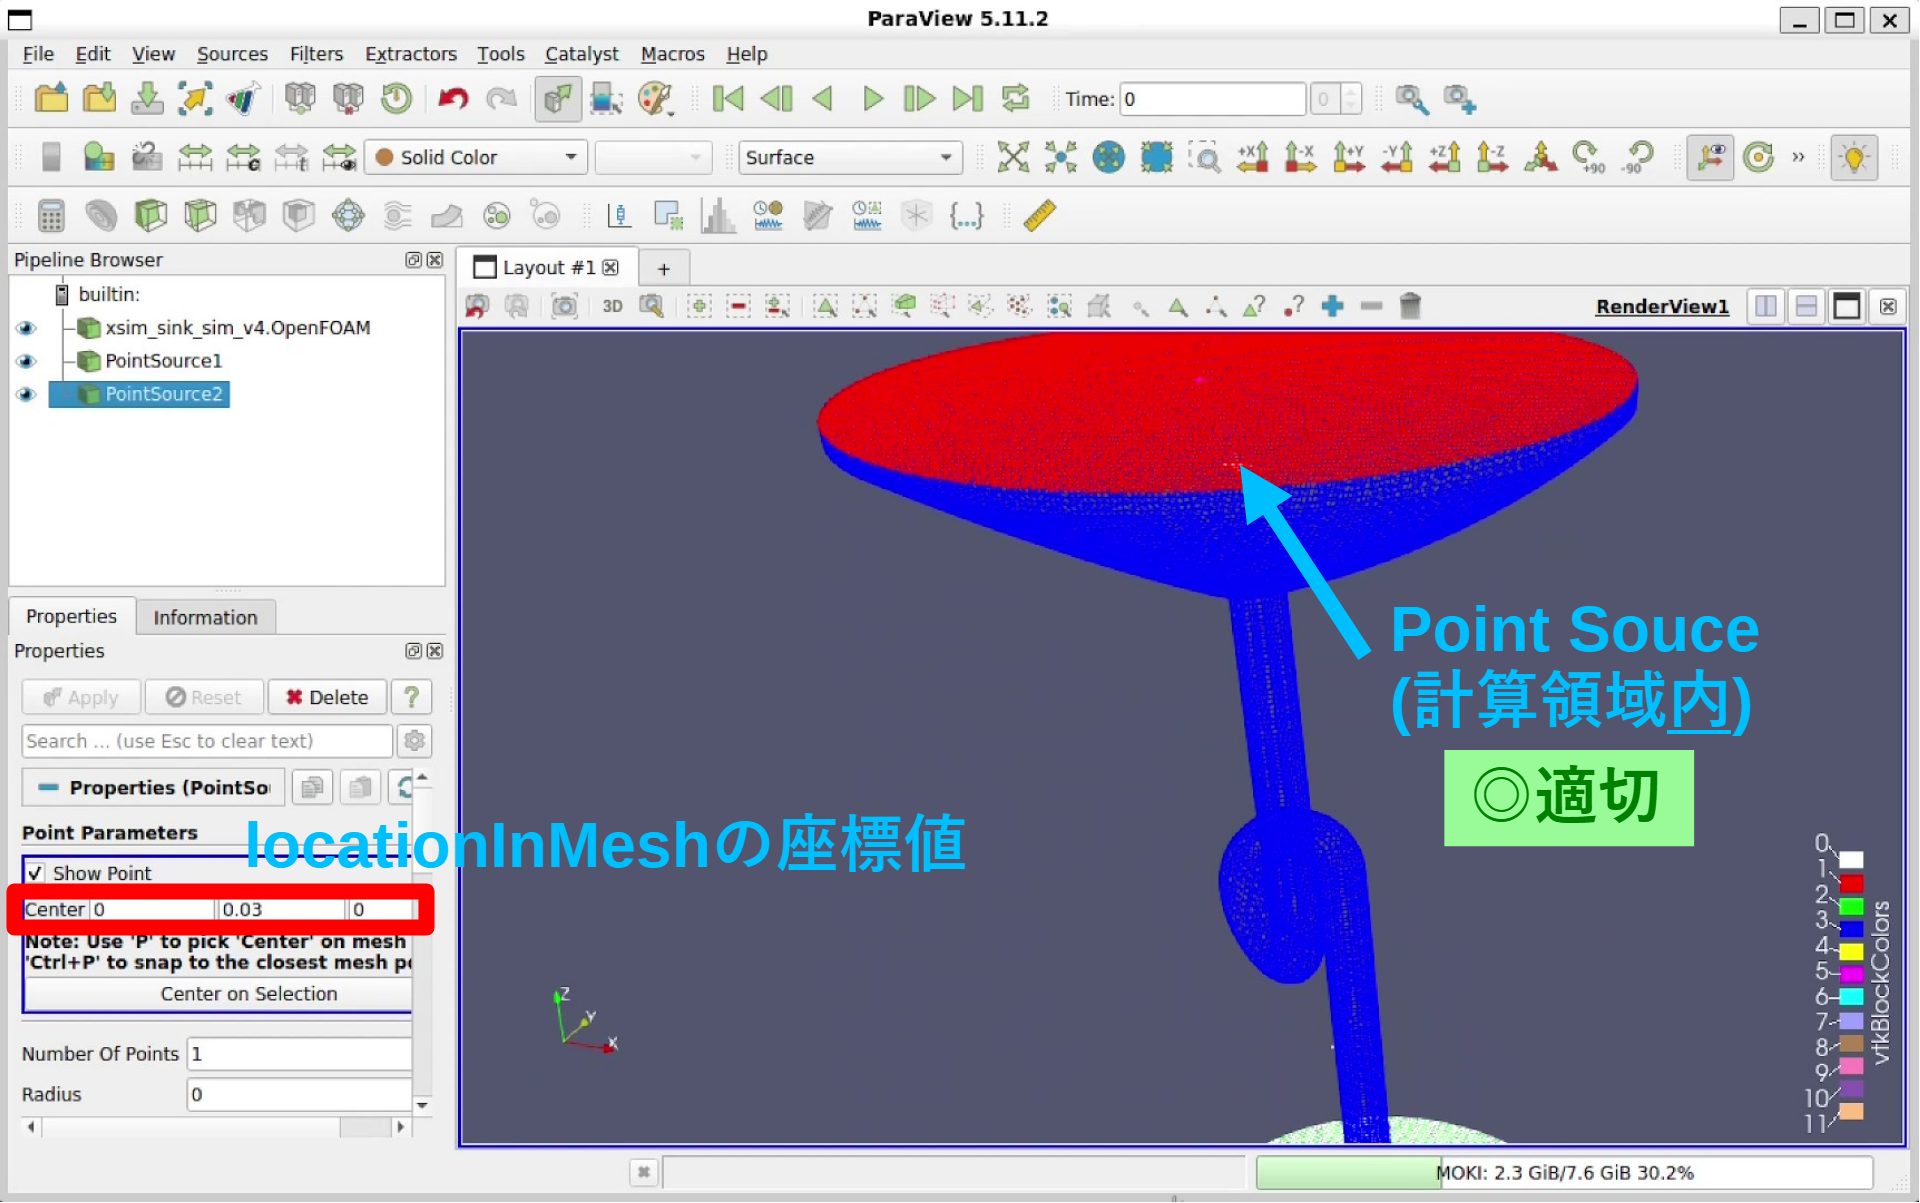Screen dimensions: 1920x1203
Task: Click the Edit Color Map palette icon
Action: coord(654,98)
